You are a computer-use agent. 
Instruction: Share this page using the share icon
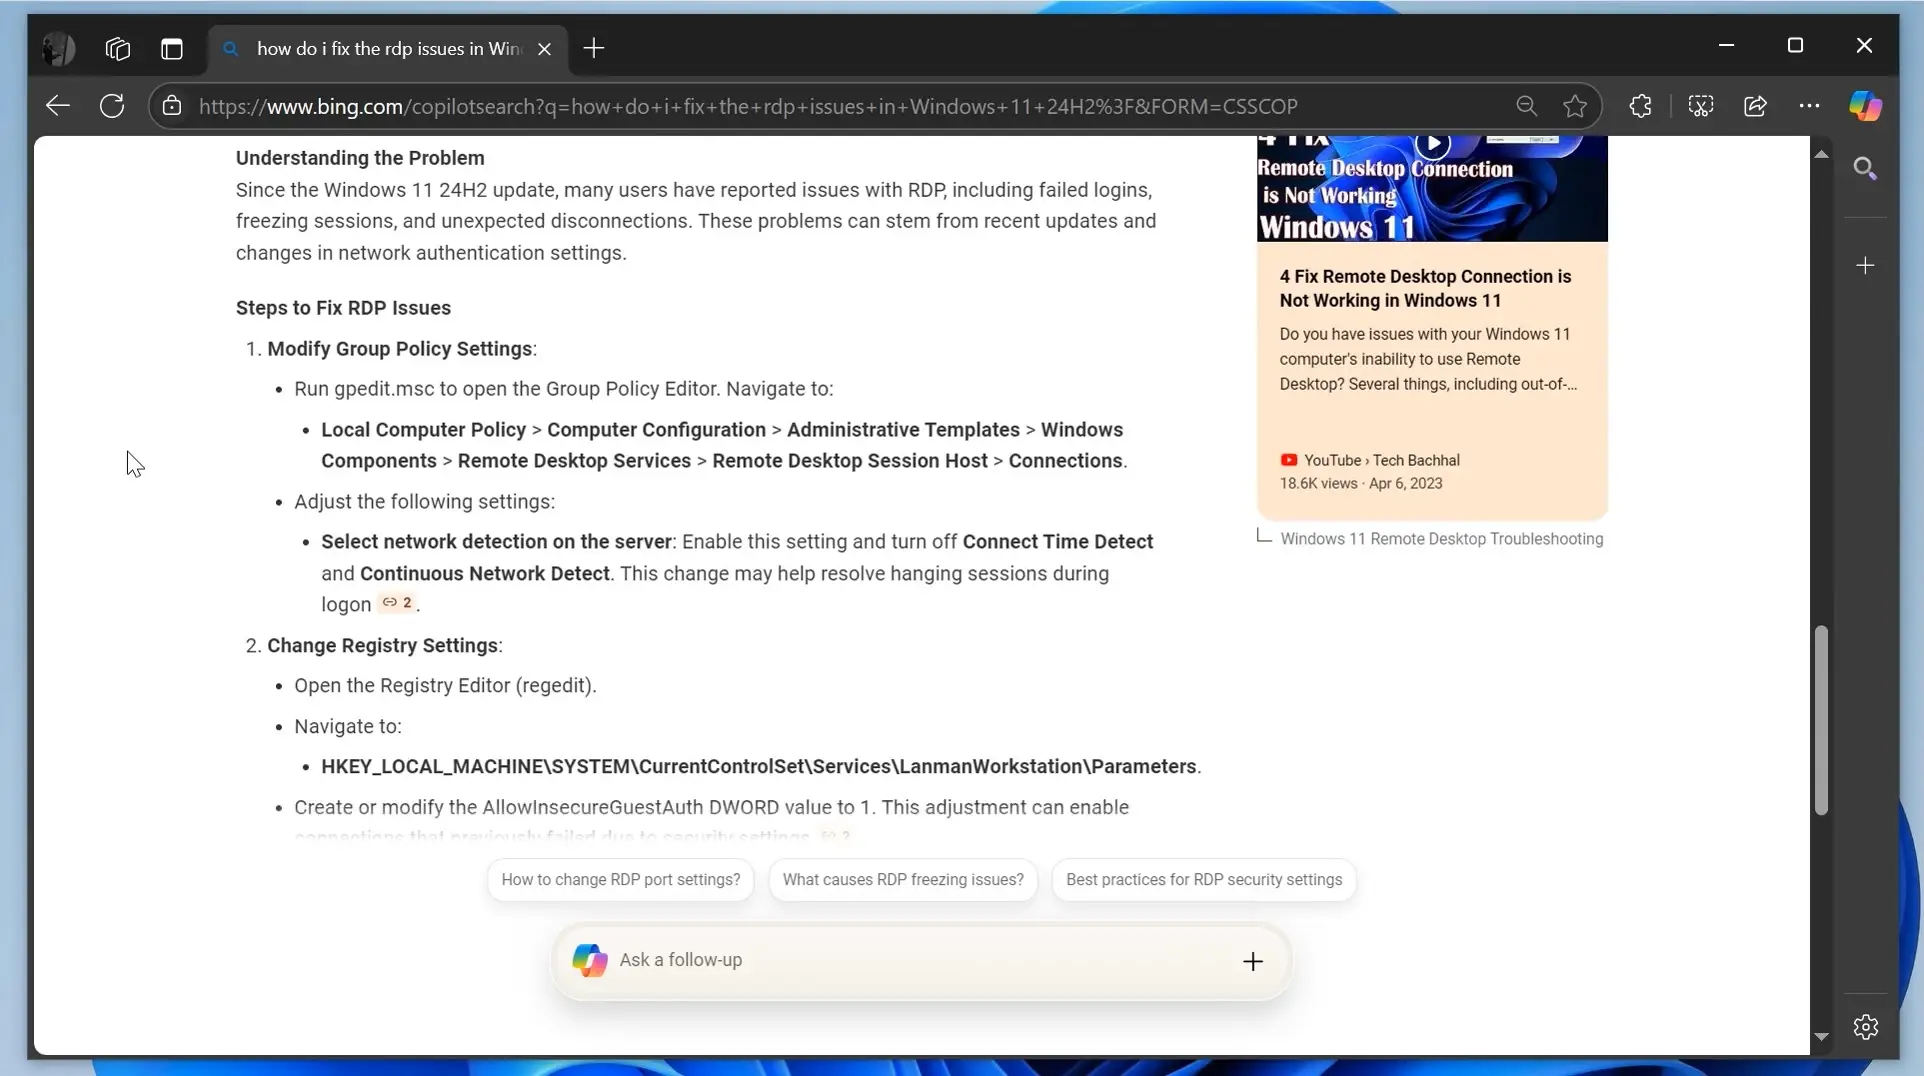tap(1756, 106)
